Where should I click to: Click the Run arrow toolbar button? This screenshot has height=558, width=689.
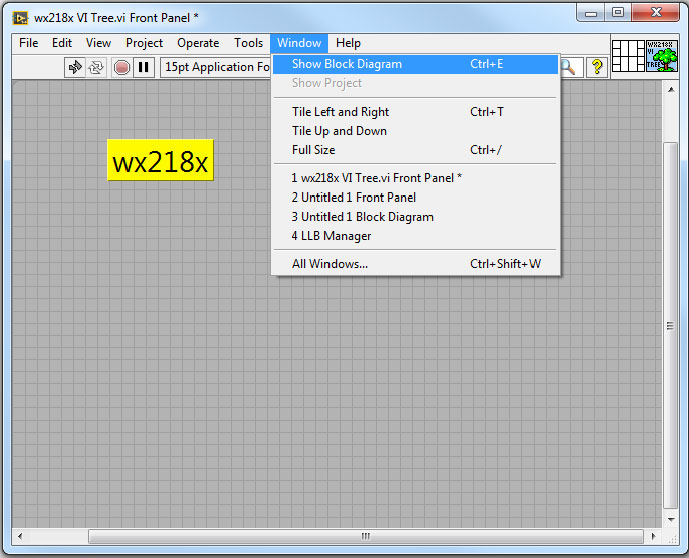point(75,67)
